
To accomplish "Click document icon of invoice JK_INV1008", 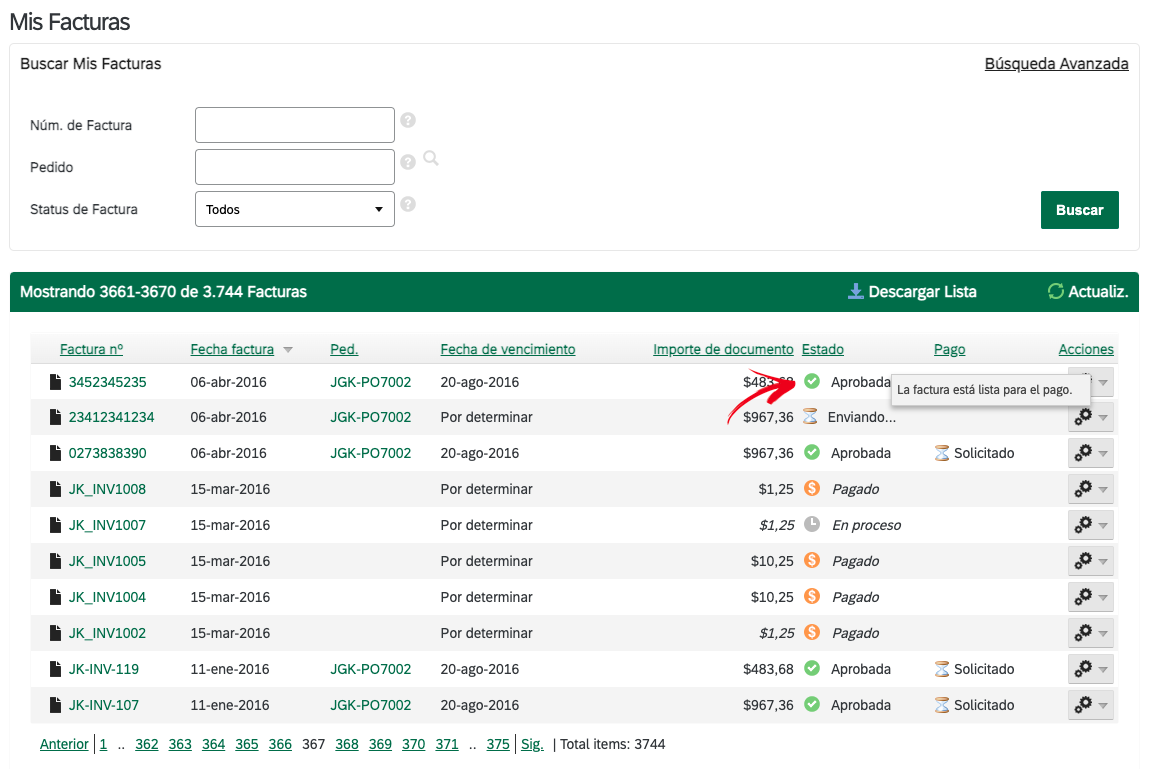I will pos(55,489).
